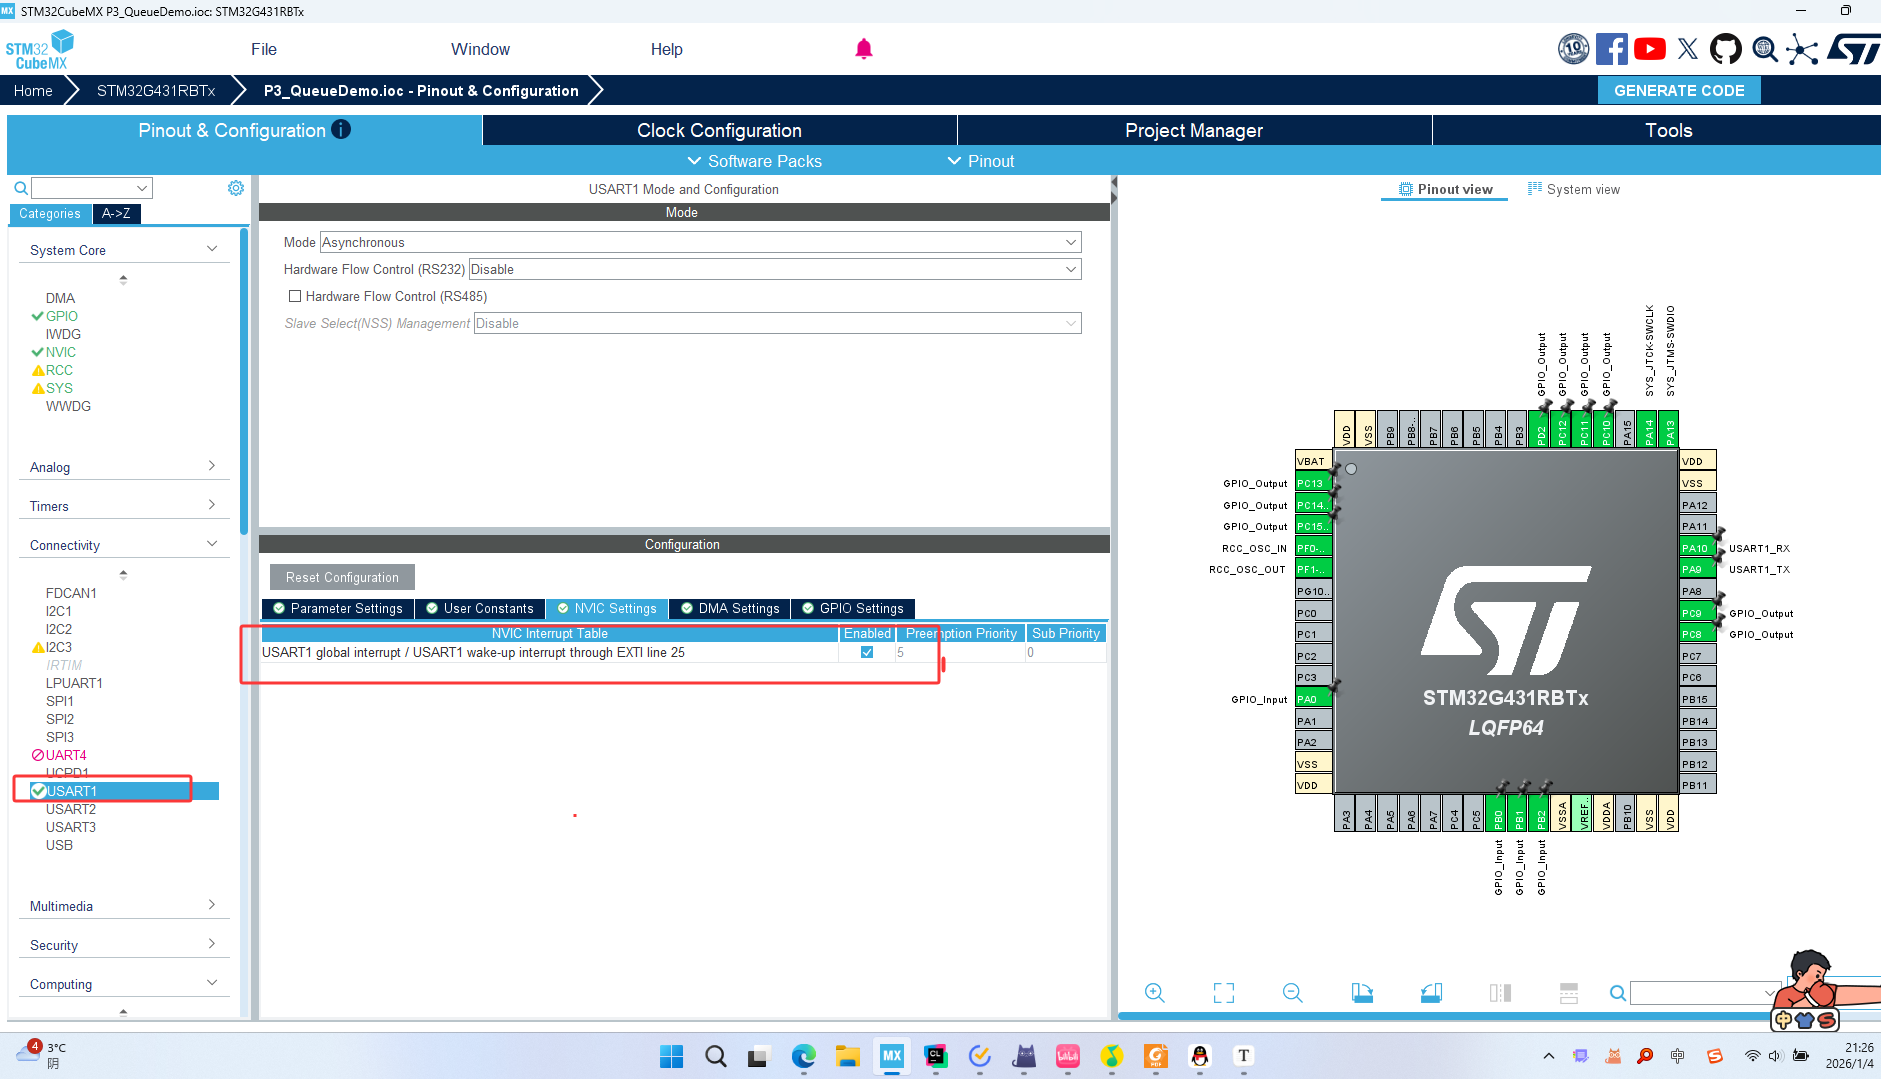Image resolution: width=1881 pixels, height=1079 pixels.
Task: Rotate the chip counter-clockwise
Action: 1431,992
